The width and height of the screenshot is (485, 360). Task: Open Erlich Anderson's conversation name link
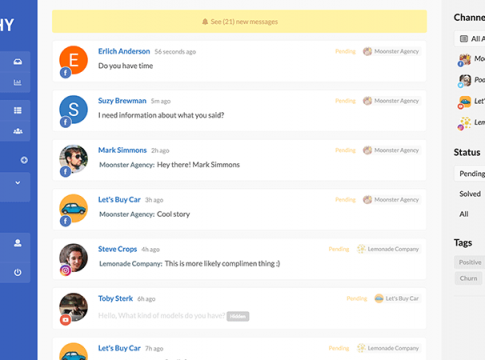tap(124, 51)
